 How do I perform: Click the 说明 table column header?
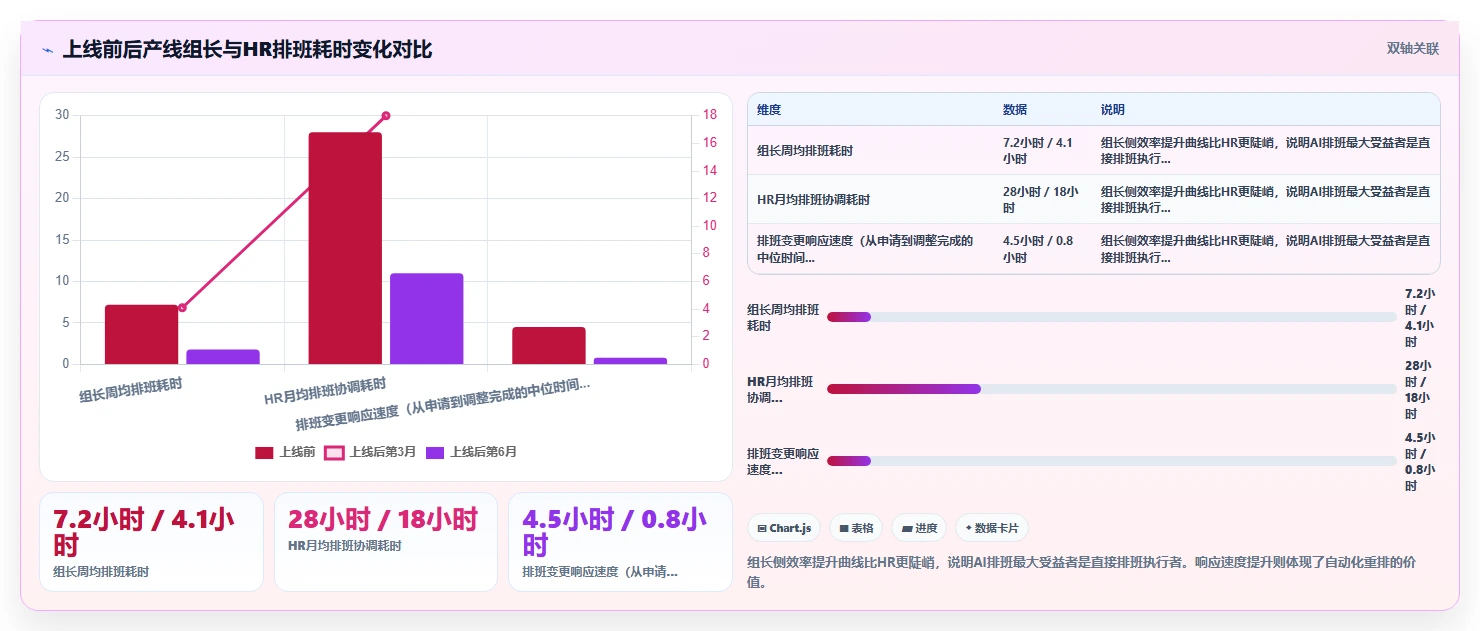[1113, 110]
